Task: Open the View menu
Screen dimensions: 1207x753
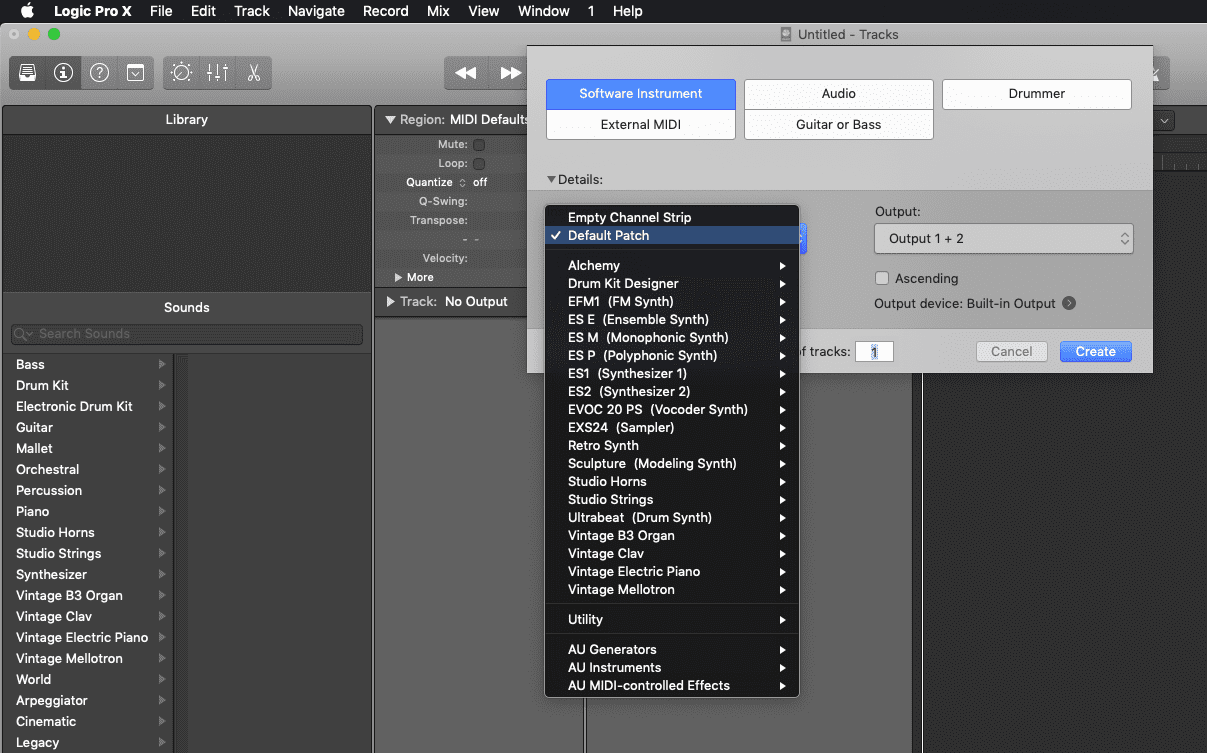Action: tap(484, 11)
